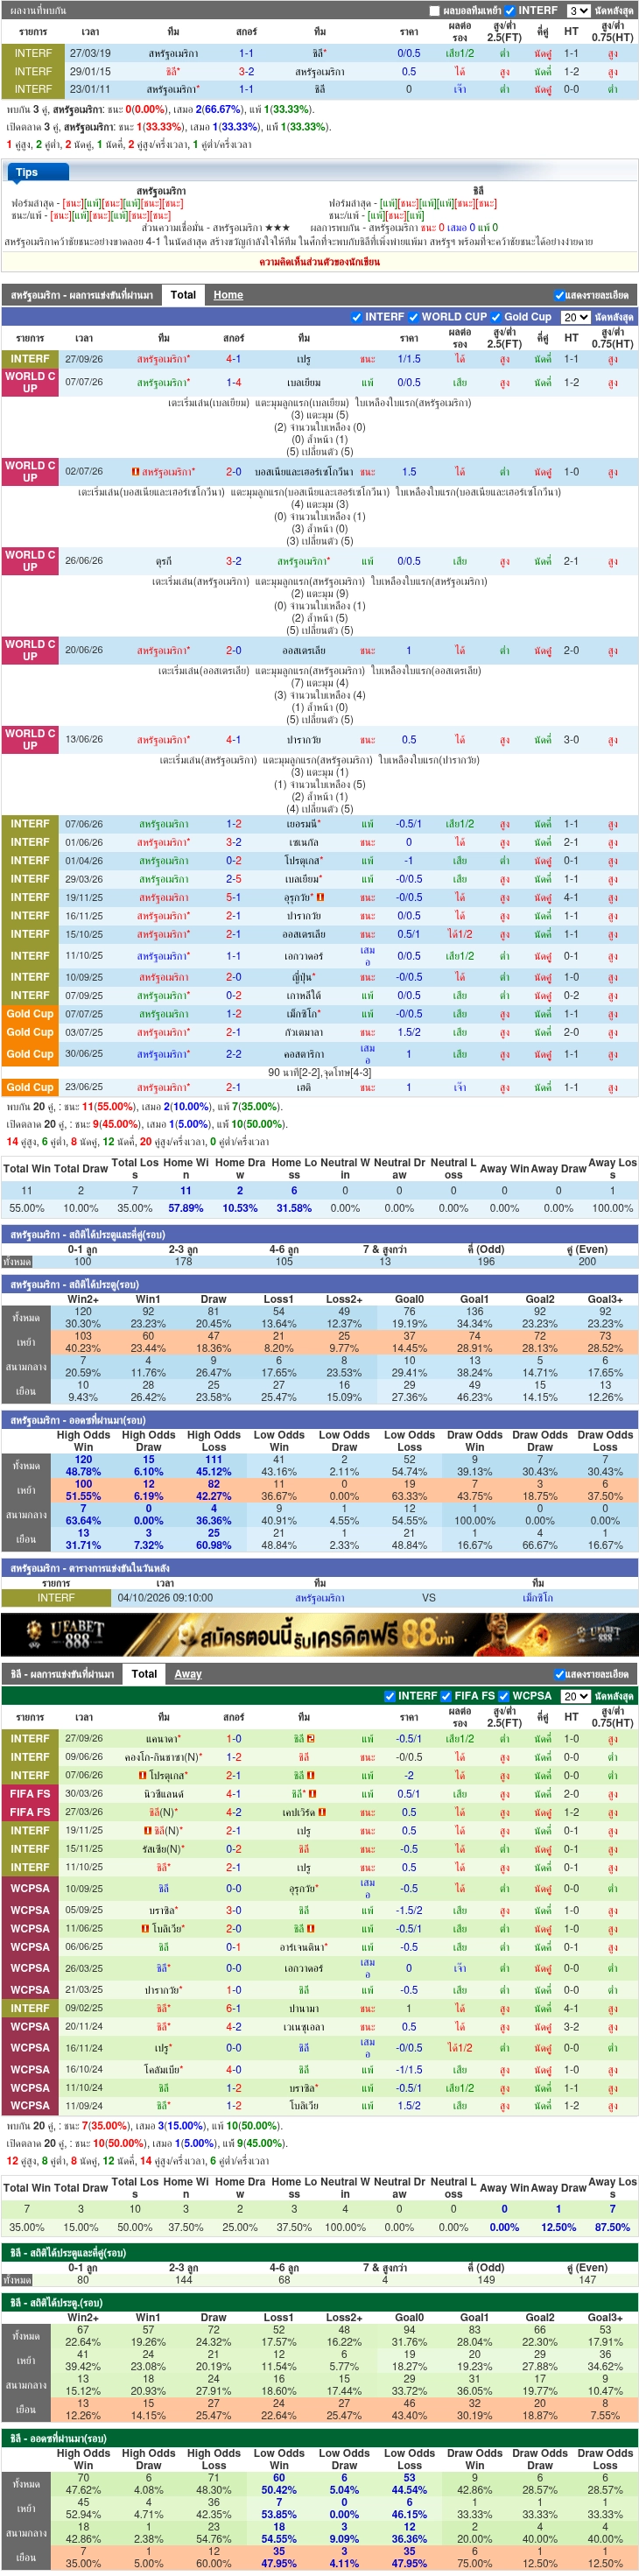639x2576 pixels.
Task: Click the 57.89% Home Win value for สหรัฐอเมริกา
Action: 185,1208
